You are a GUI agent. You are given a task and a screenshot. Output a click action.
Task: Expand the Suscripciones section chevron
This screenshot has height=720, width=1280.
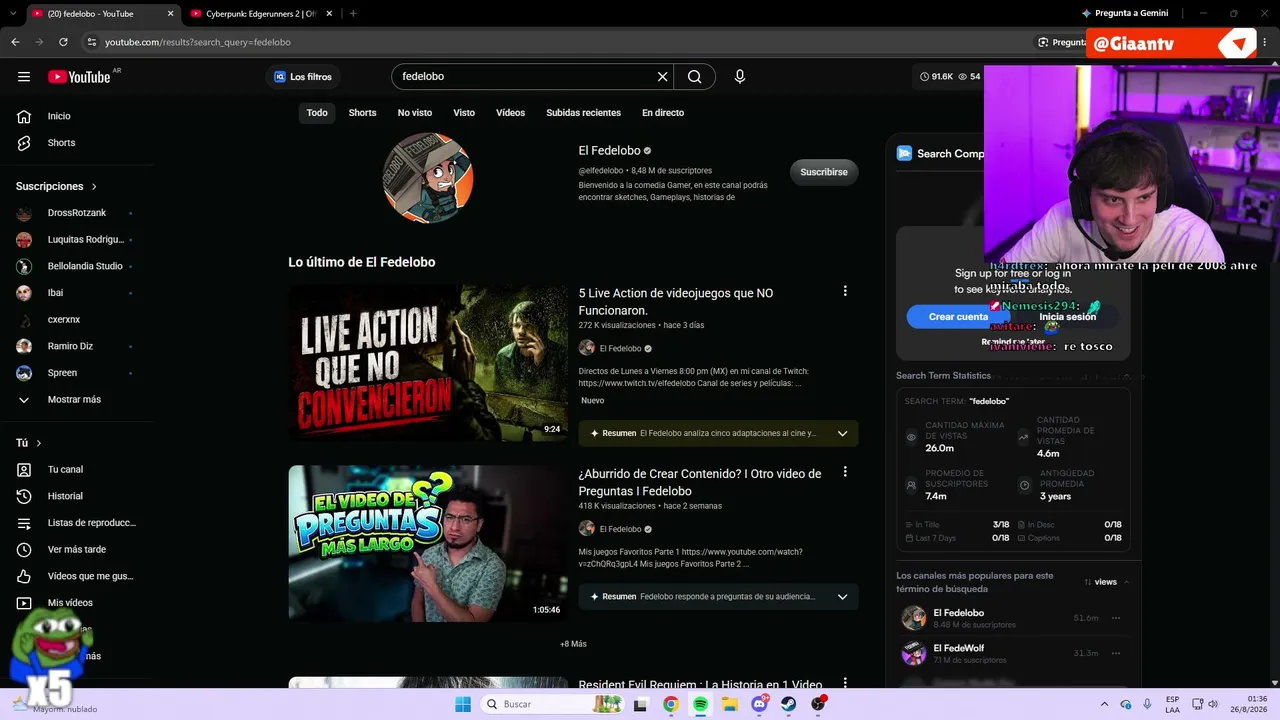click(x=94, y=187)
